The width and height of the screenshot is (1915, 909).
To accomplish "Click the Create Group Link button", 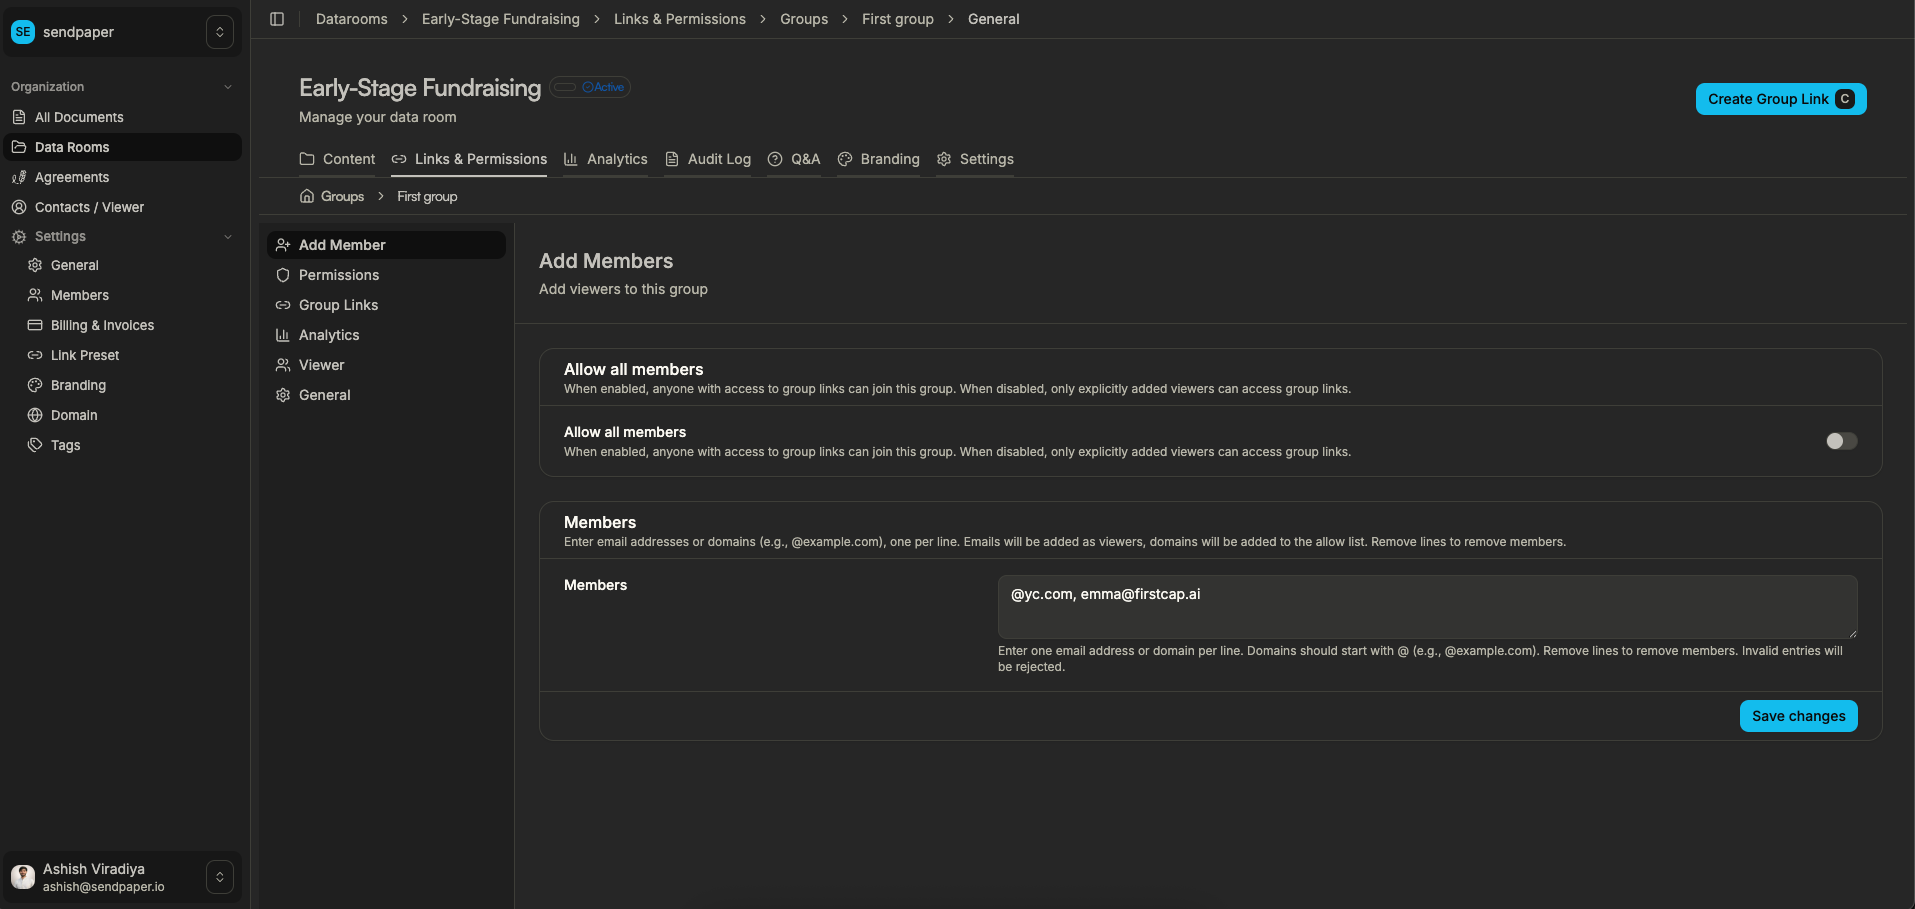I will [x=1780, y=99].
